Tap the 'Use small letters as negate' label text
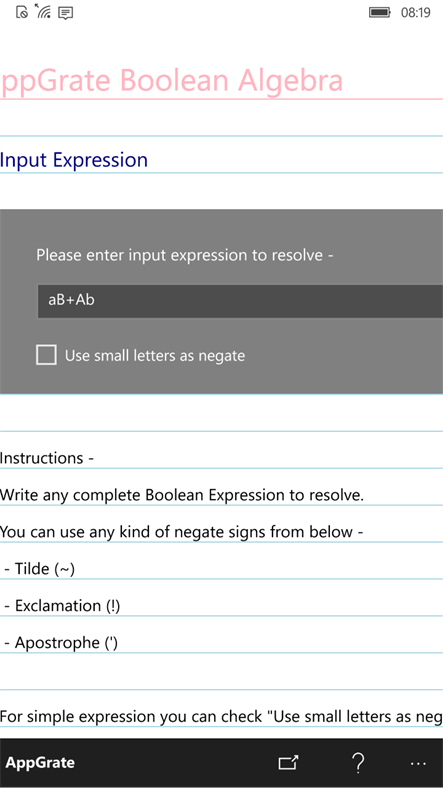Image resolution: width=443 pixels, height=788 pixels. (x=155, y=355)
